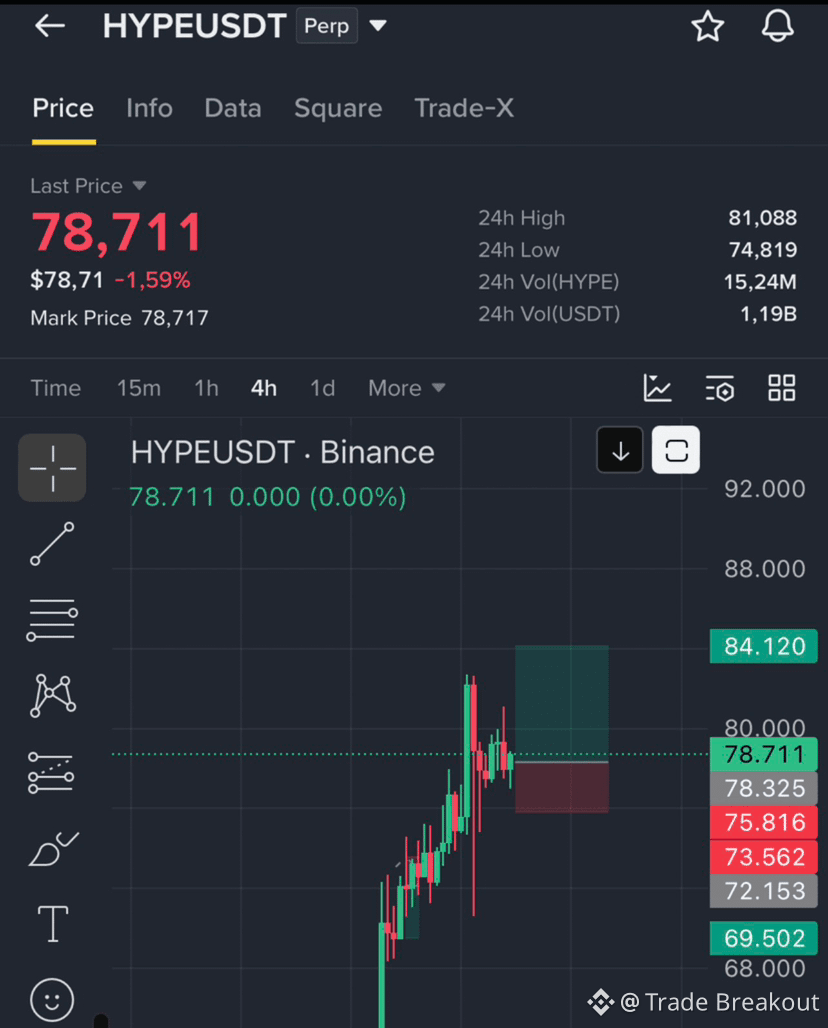The image size is (828, 1028).
Task: Click the down arrow chart button
Action: (x=620, y=450)
